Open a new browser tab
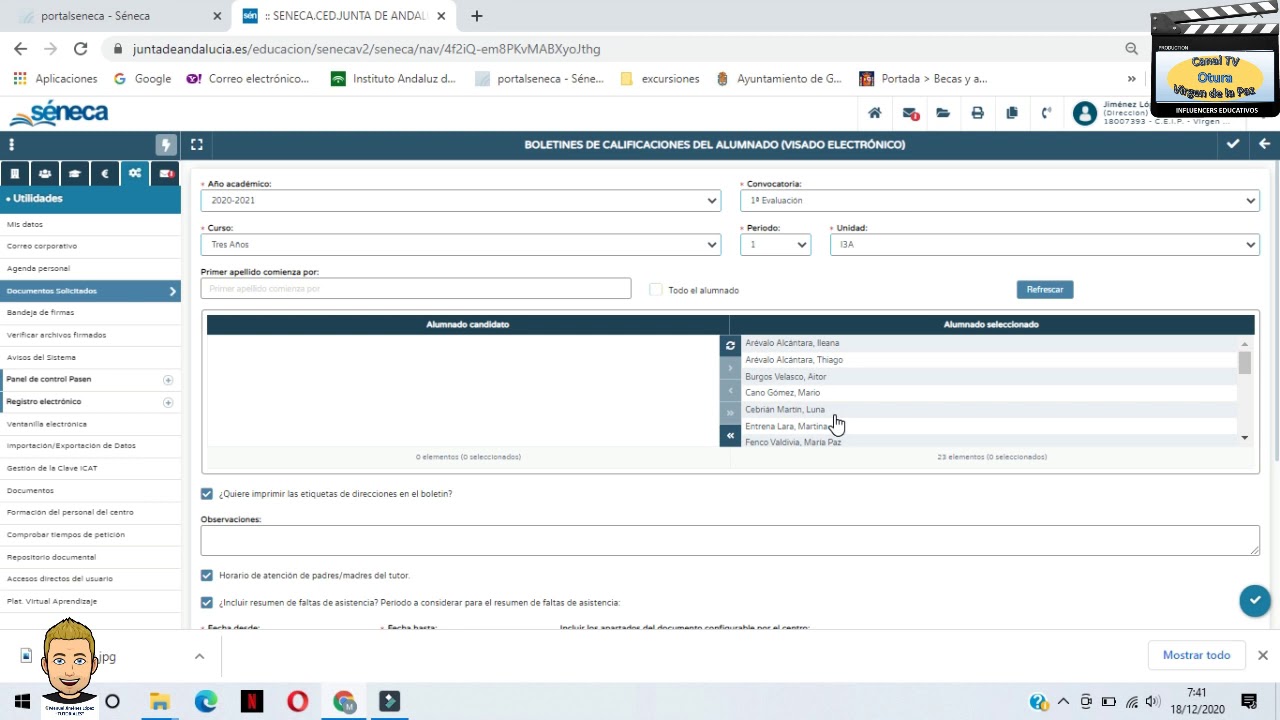 [x=477, y=16]
